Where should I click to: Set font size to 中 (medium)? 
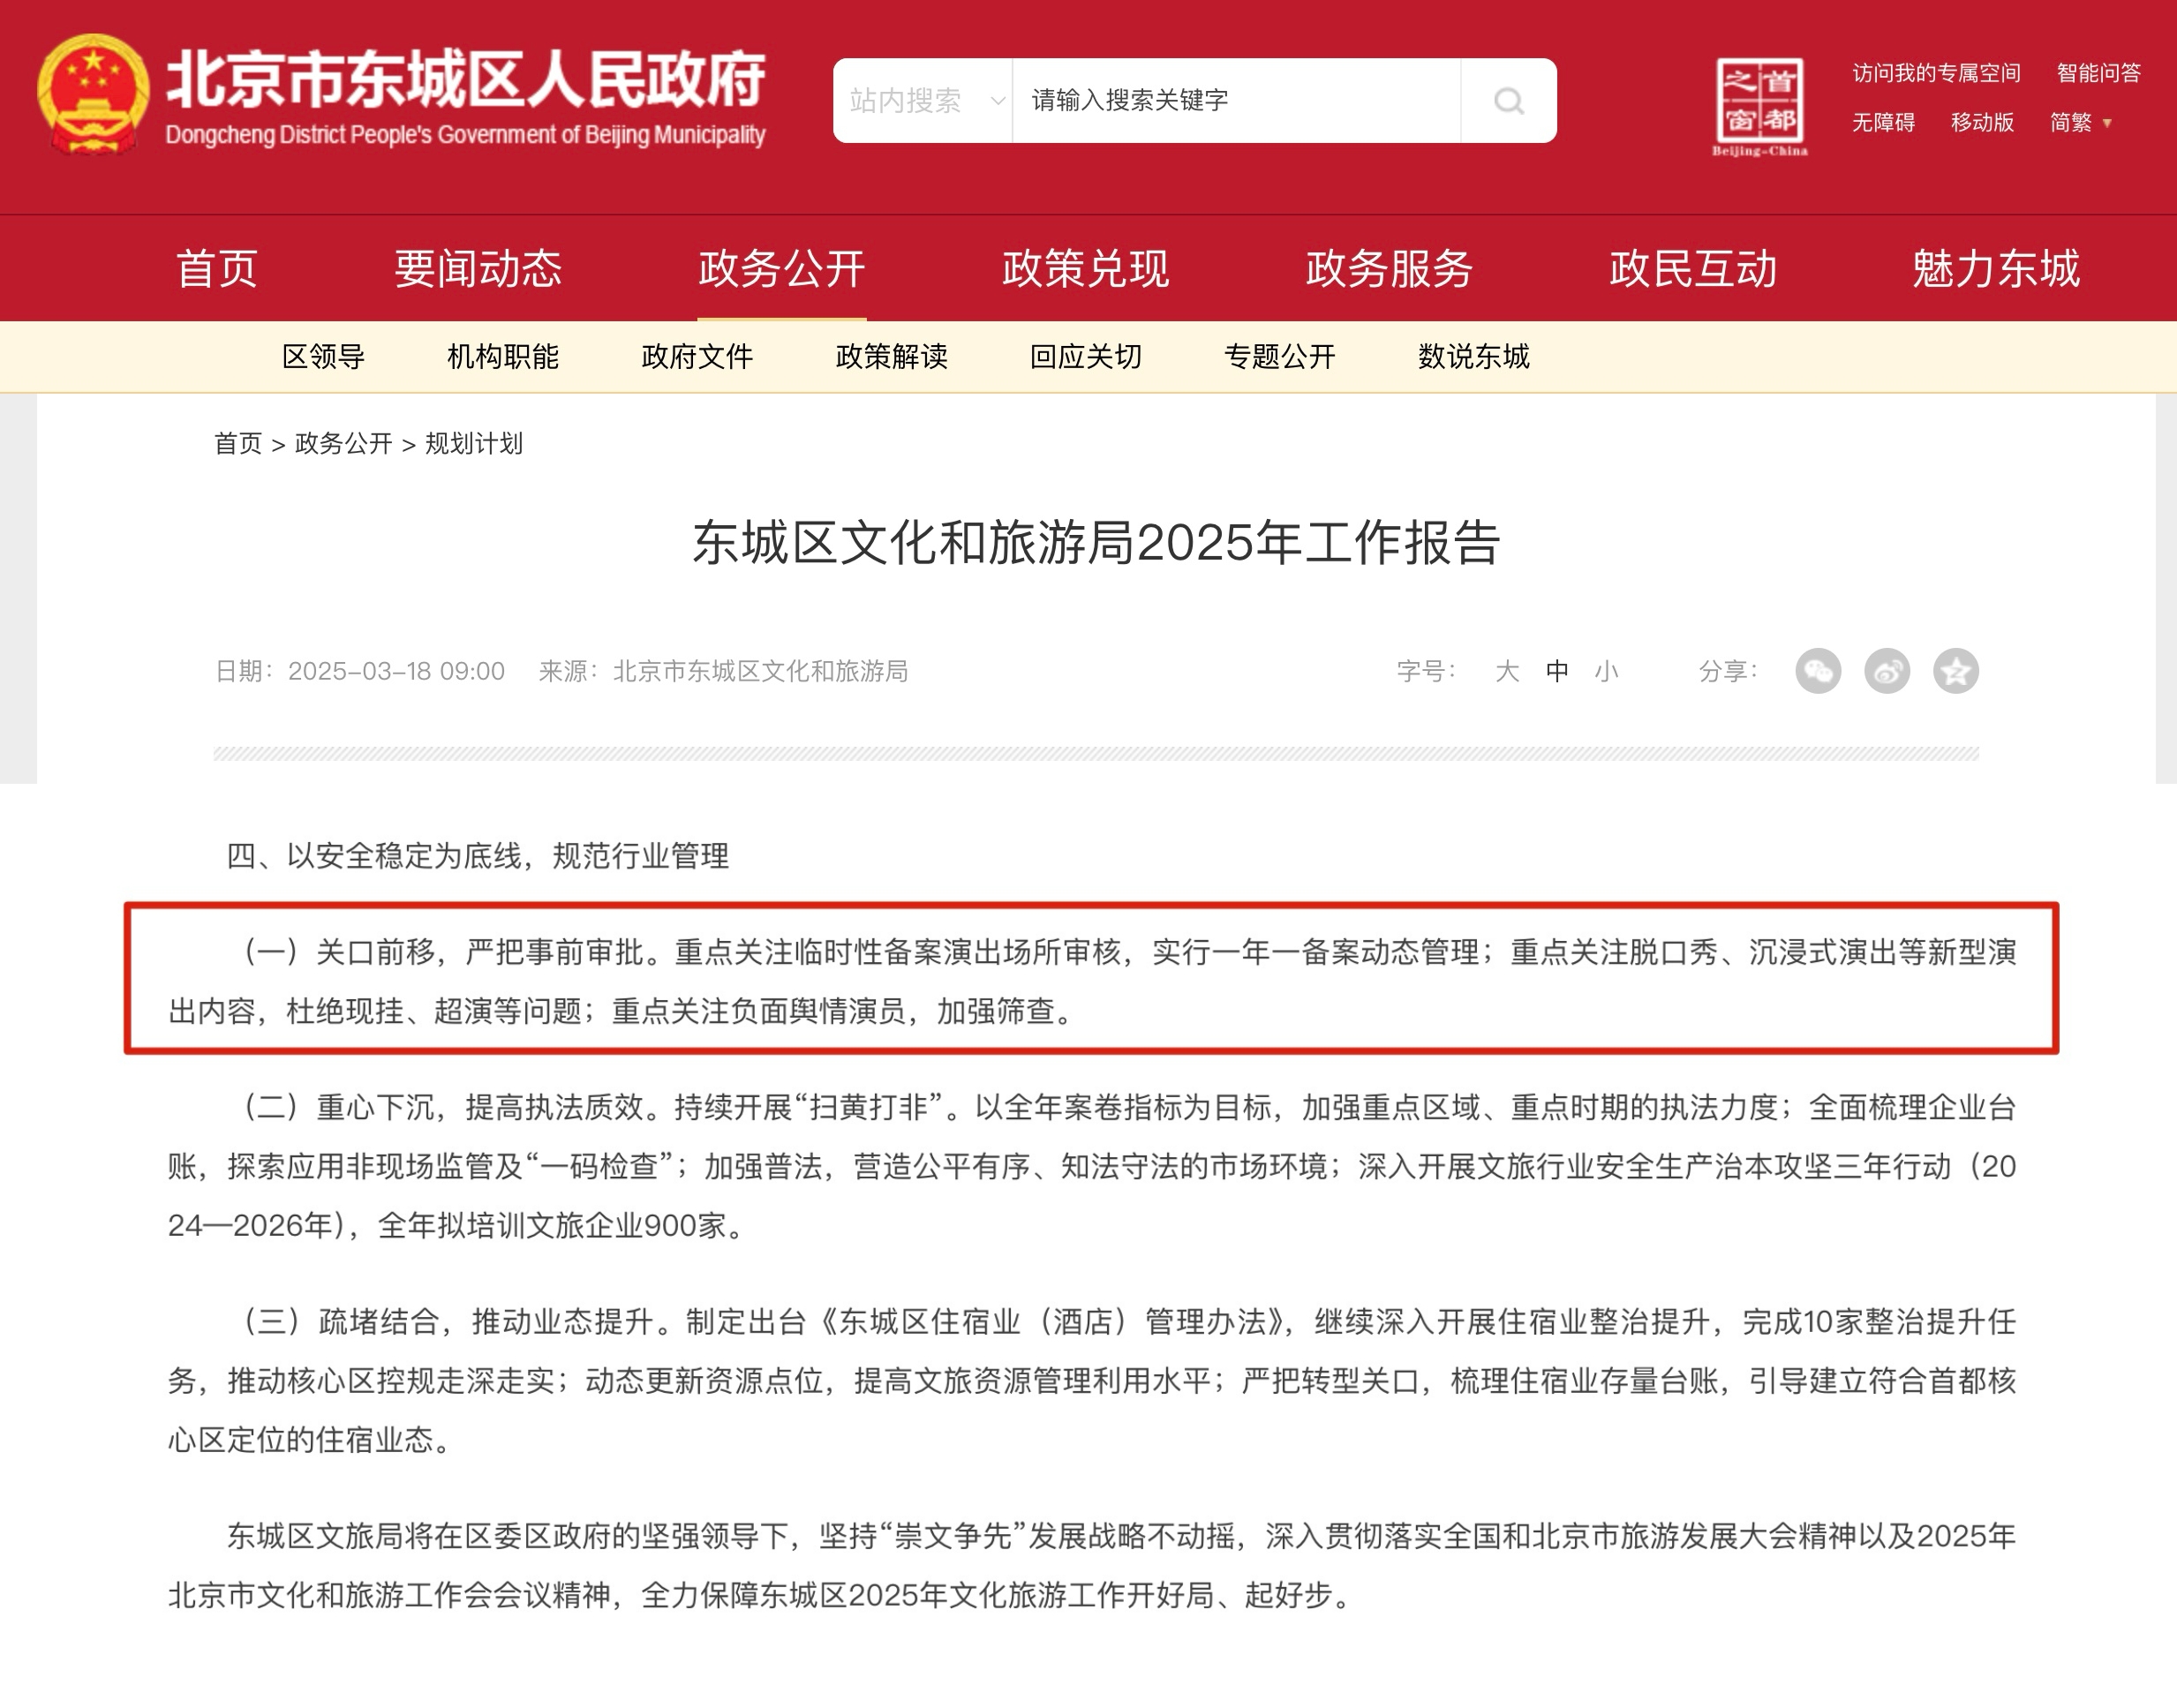[1556, 671]
